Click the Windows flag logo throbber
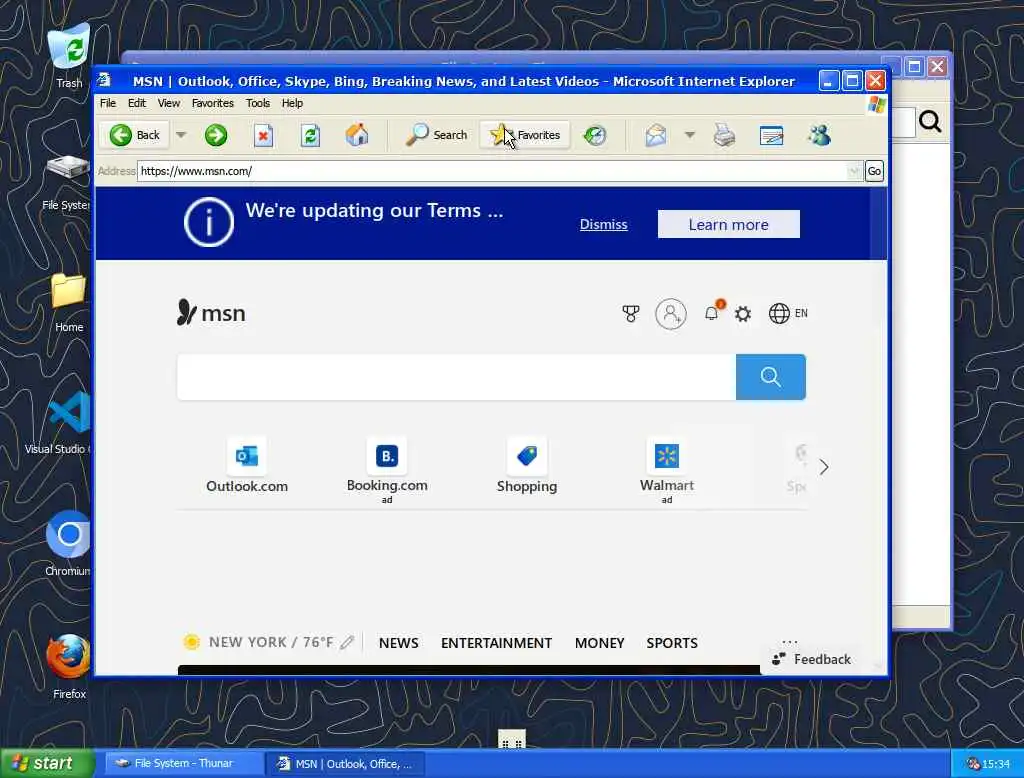This screenshot has width=1024, height=778. tap(876, 105)
